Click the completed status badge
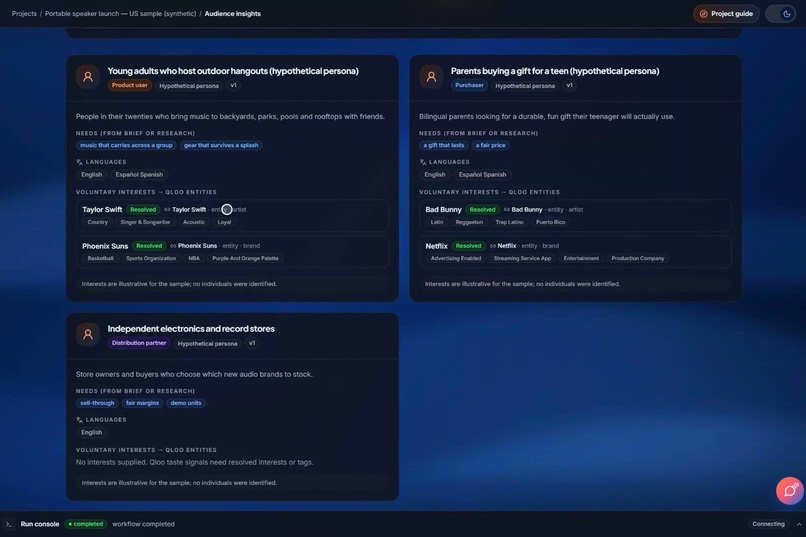The height and width of the screenshot is (537, 806). [x=86, y=524]
